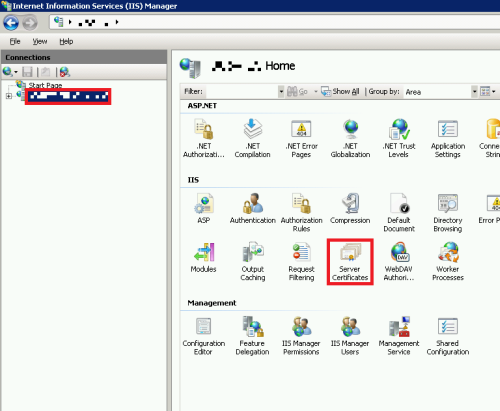The width and height of the screenshot is (500, 411).
Task: Open Default Document feature
Action: 399,212
